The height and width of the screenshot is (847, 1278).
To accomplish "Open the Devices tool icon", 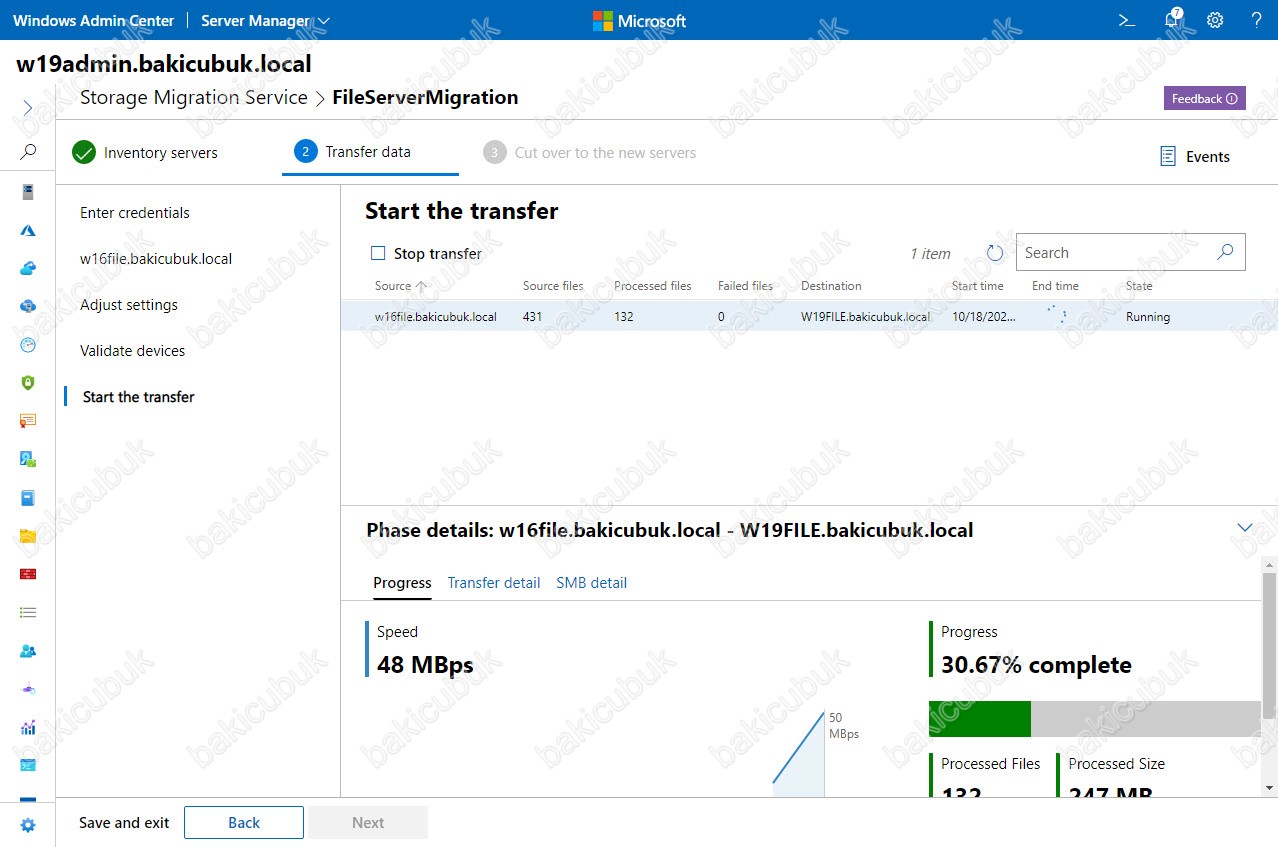I will pos(28,459).
